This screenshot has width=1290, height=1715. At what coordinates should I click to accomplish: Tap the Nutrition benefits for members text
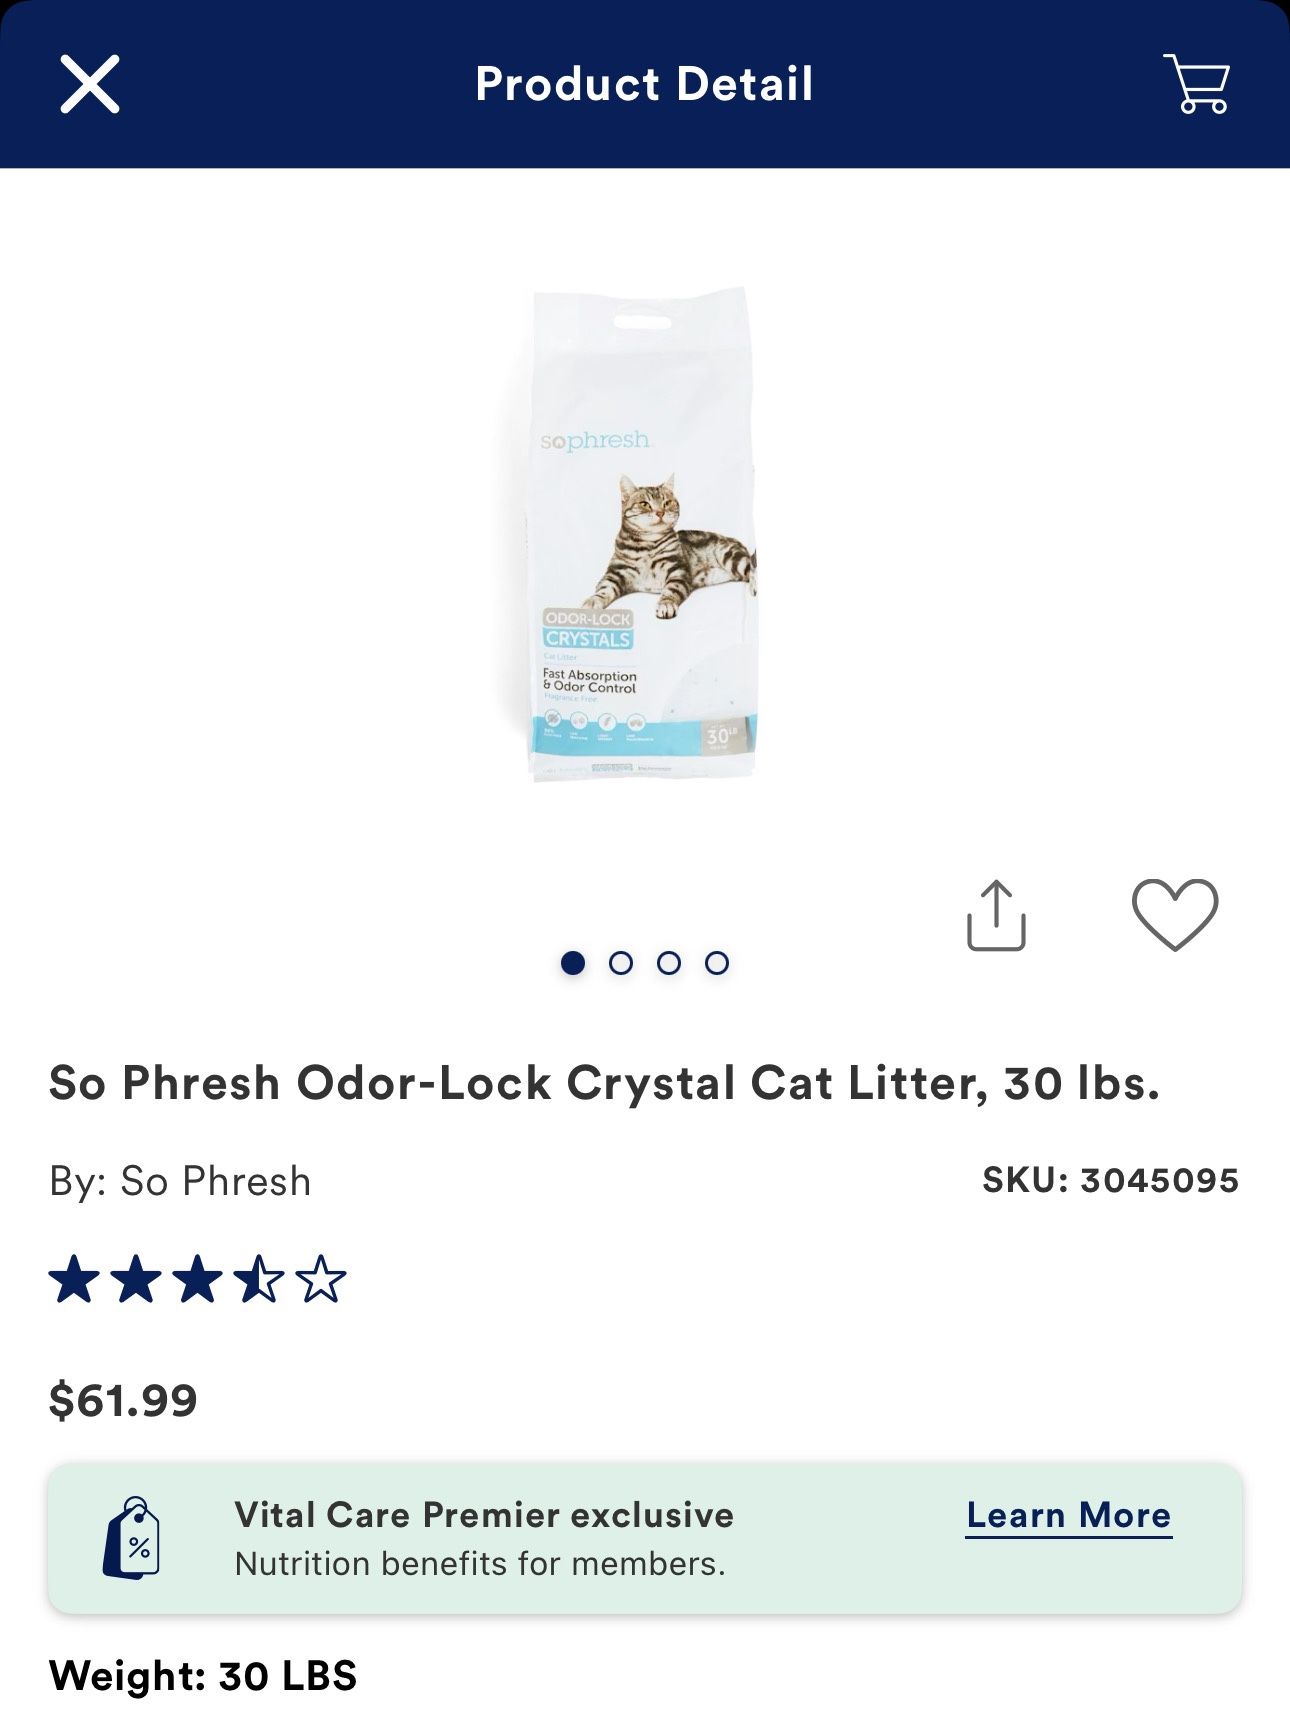[480, 1564]
